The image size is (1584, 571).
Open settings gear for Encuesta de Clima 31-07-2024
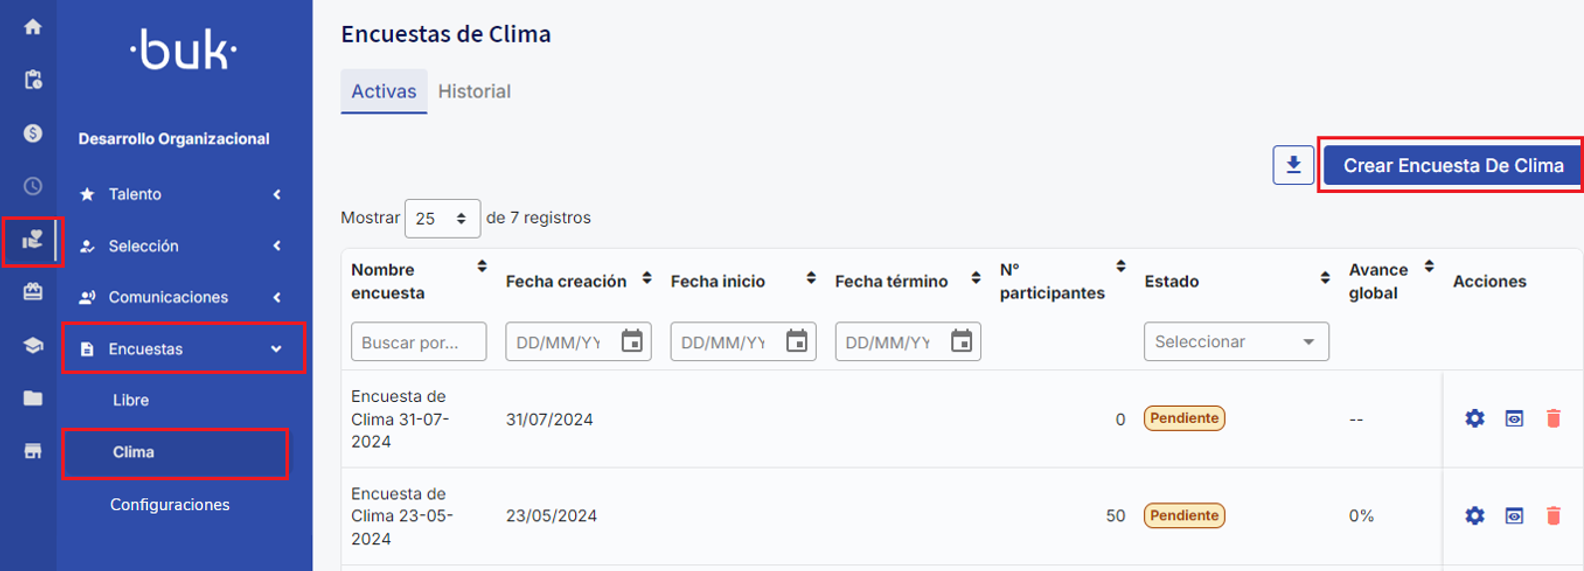[1474, 418]
